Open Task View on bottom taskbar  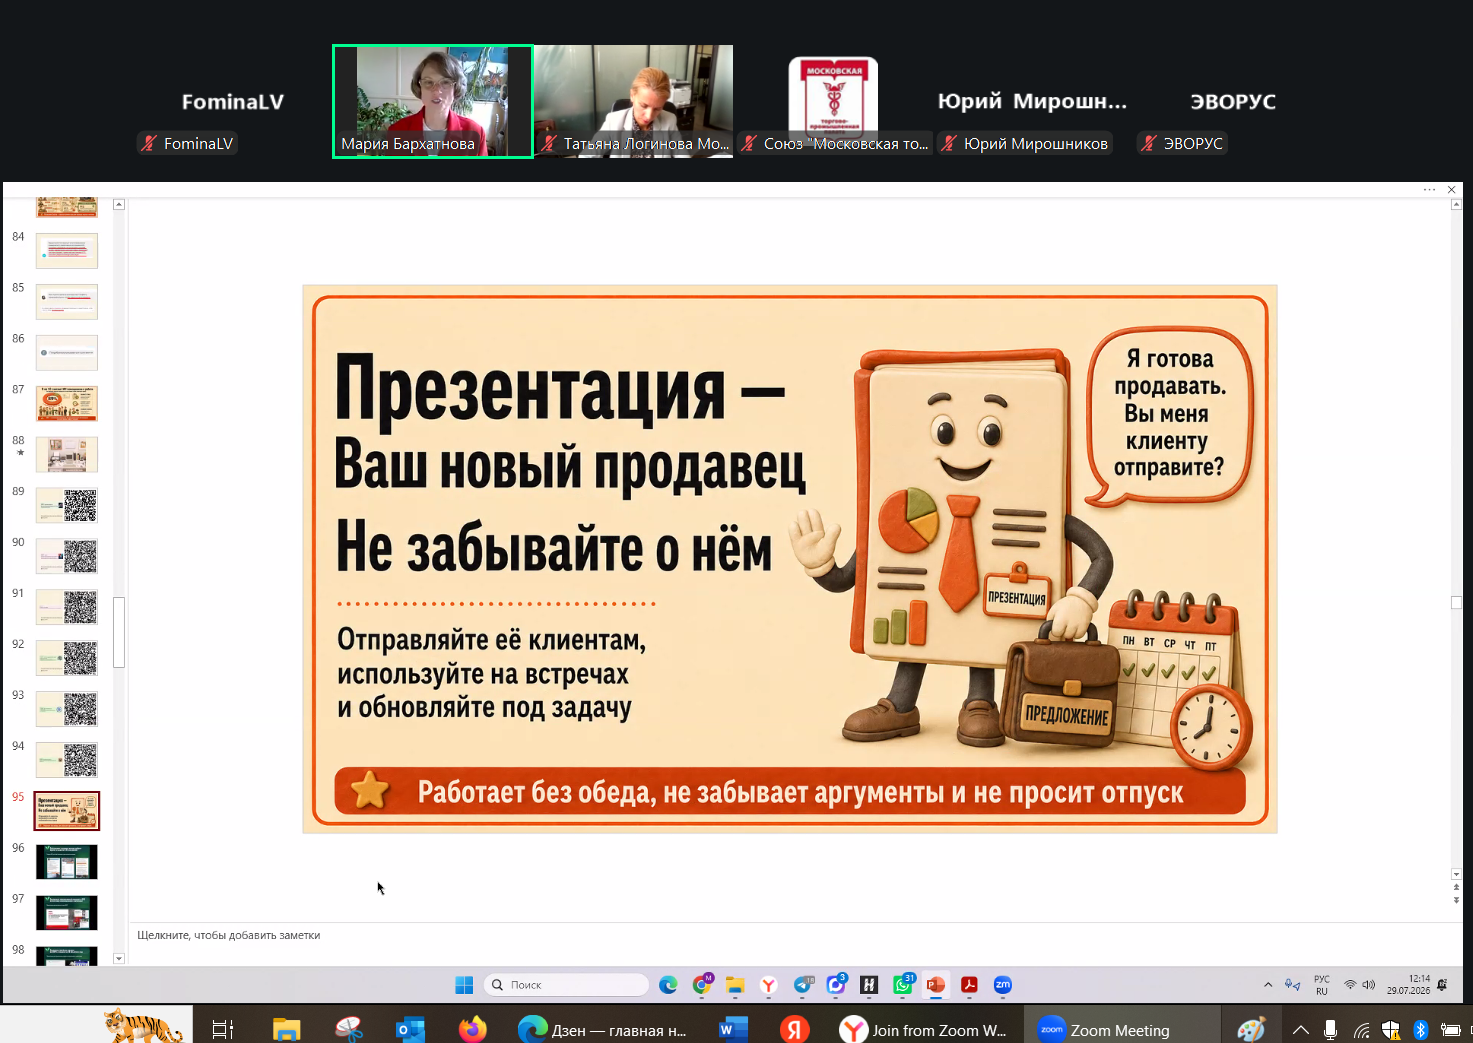coord(223,1029)
